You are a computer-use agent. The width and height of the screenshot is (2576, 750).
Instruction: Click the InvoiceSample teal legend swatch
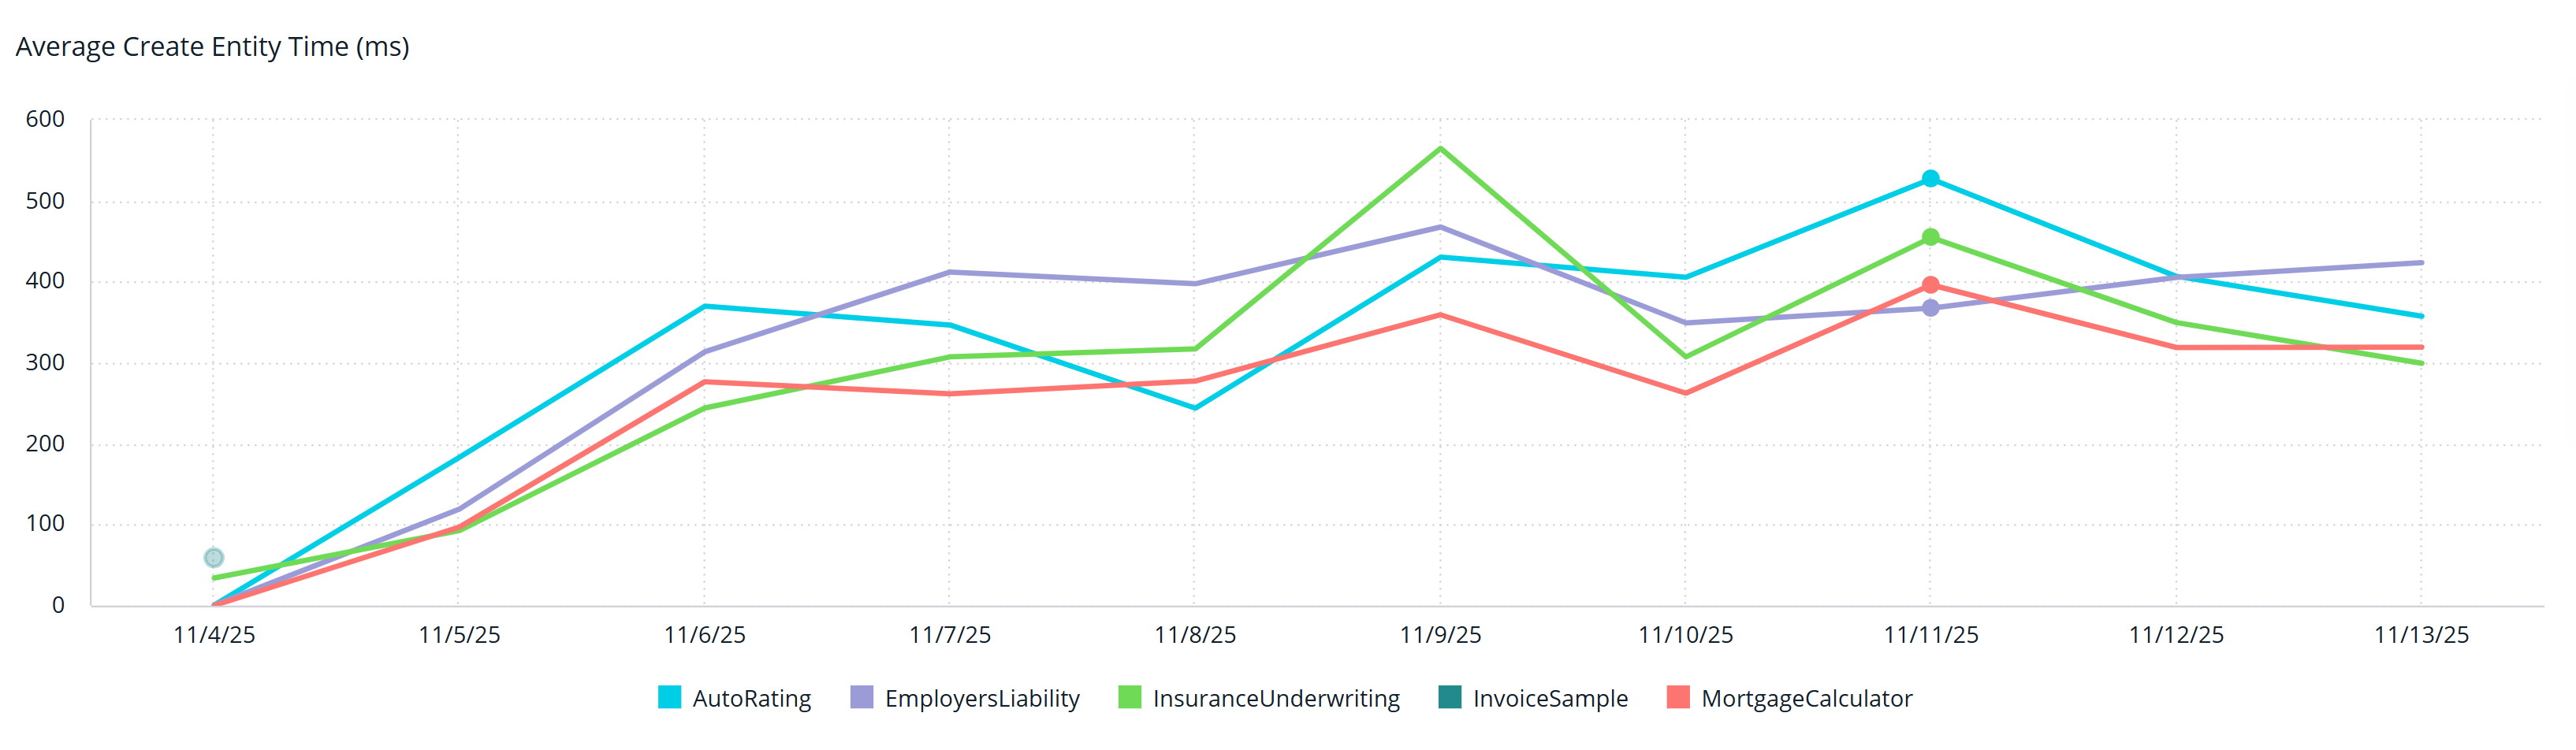click(1449, 697)
